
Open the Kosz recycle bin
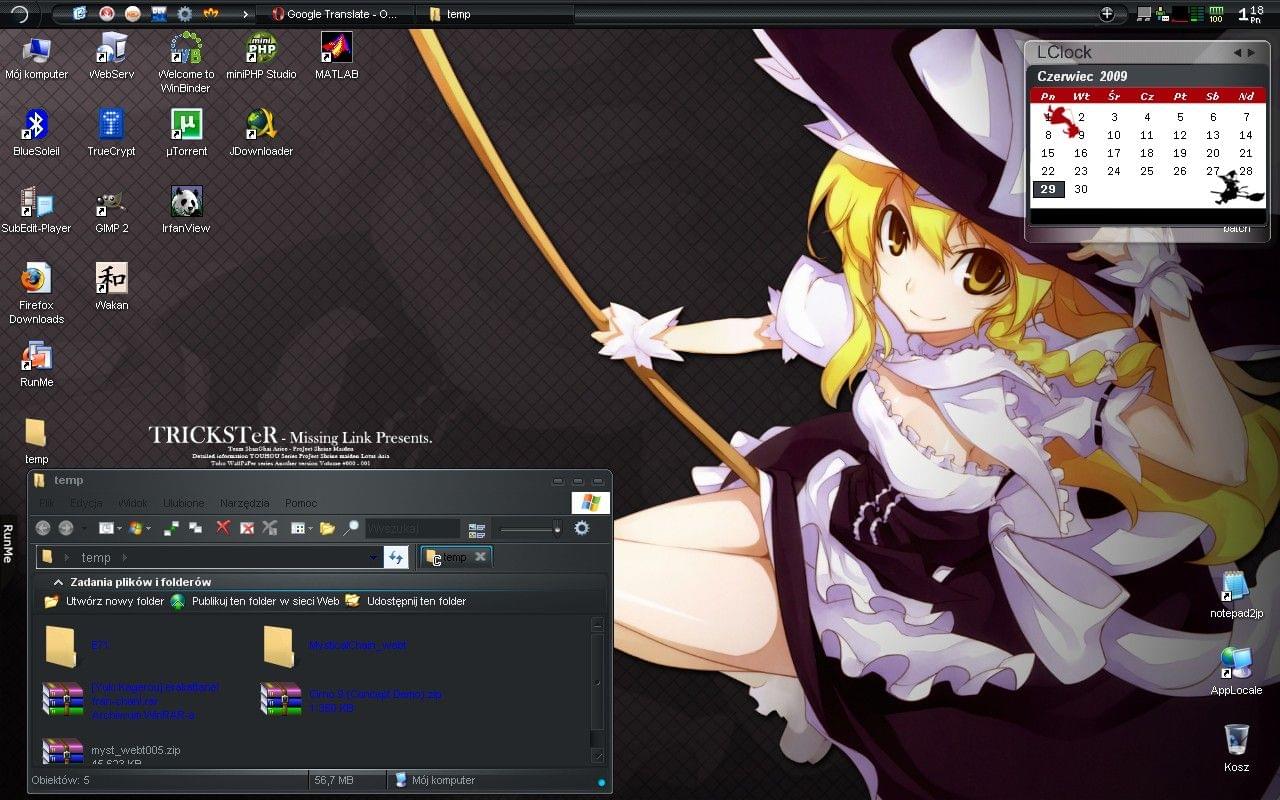click(x=1237, y=748)
